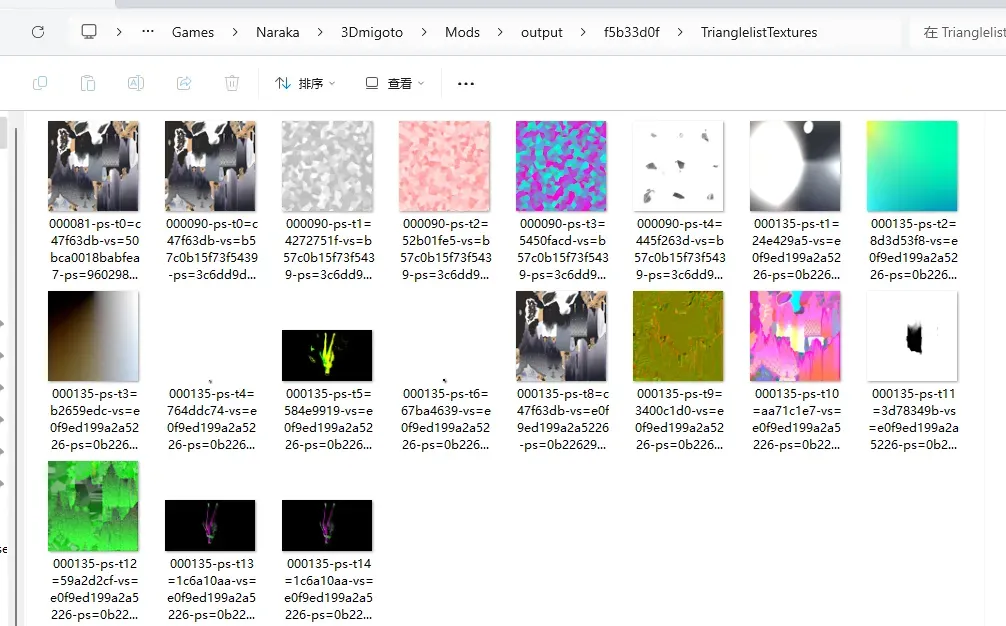Copy the selected file using toolbar Copy icon
Screen dimensions: 1006x626
tap(40, 83)
